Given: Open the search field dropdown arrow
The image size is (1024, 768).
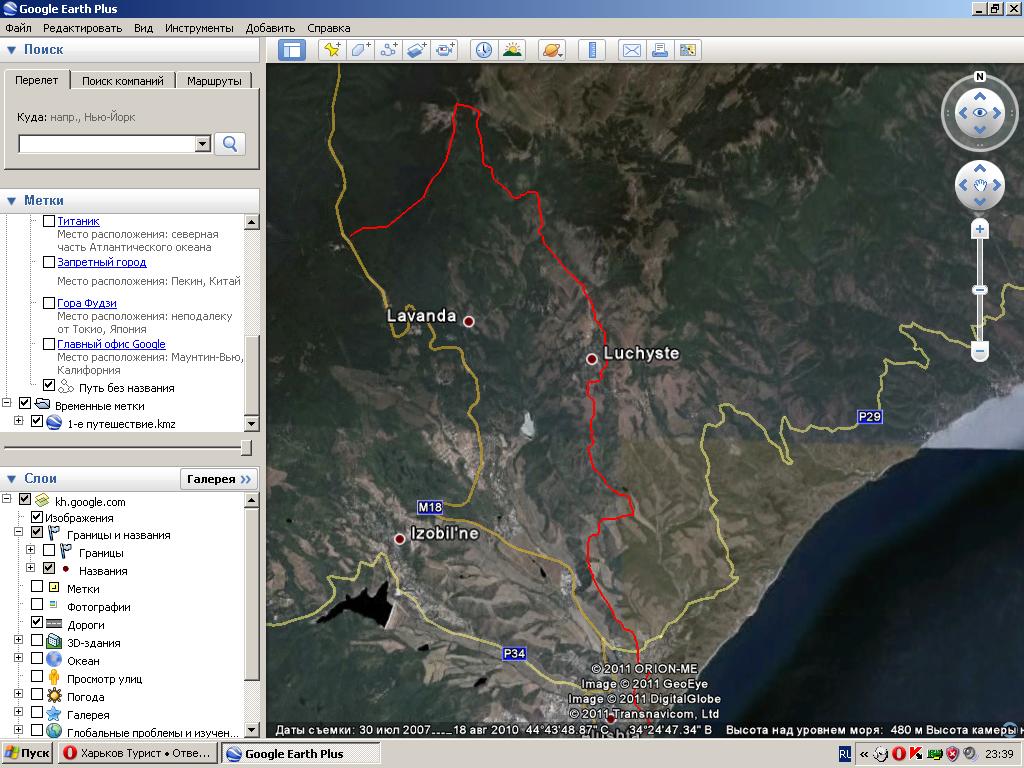Looking at the screenshot, I should tap(202, 144).
